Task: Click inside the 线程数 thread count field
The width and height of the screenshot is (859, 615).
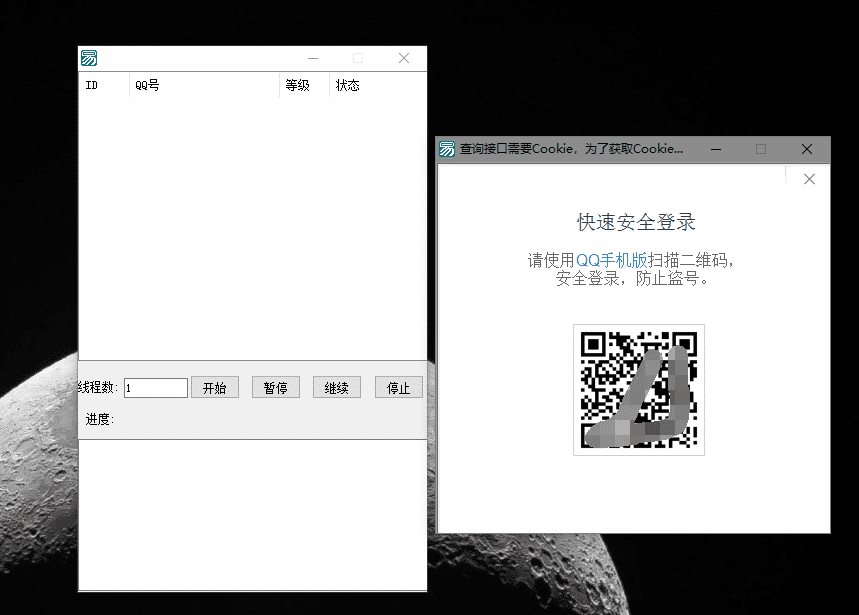Action: 156,387
